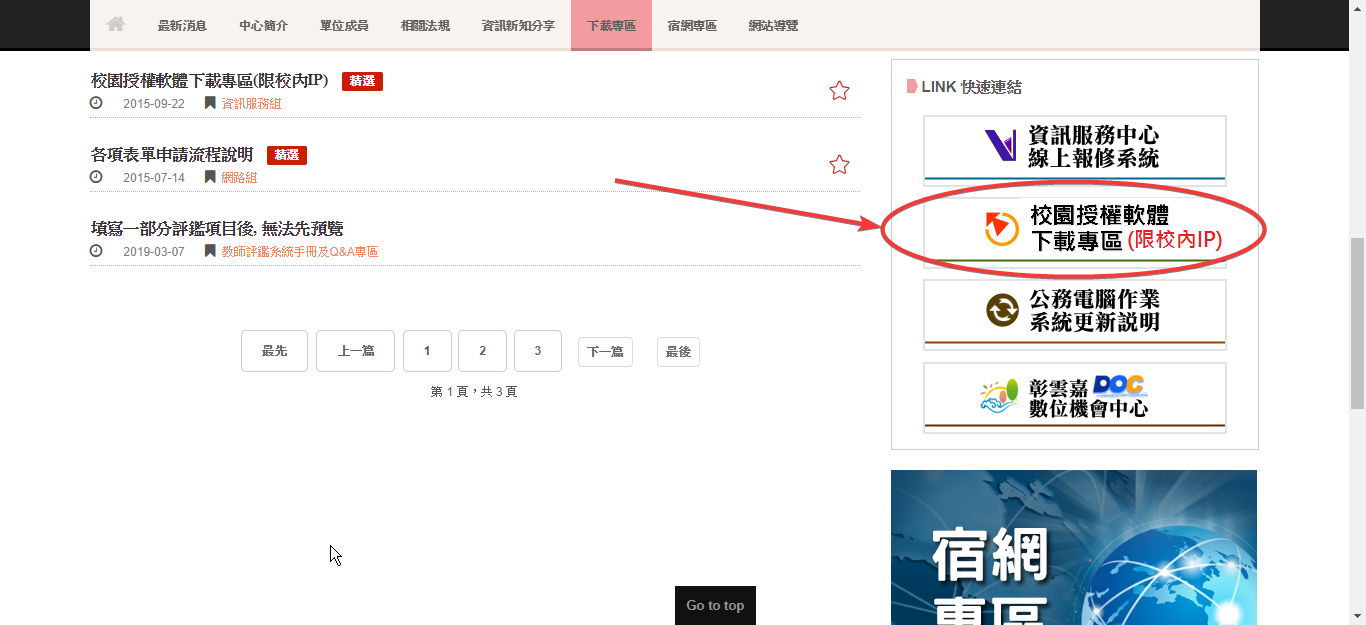
Task: Click the page's vertical scrollbar thumb
Action: (1357, 323)
